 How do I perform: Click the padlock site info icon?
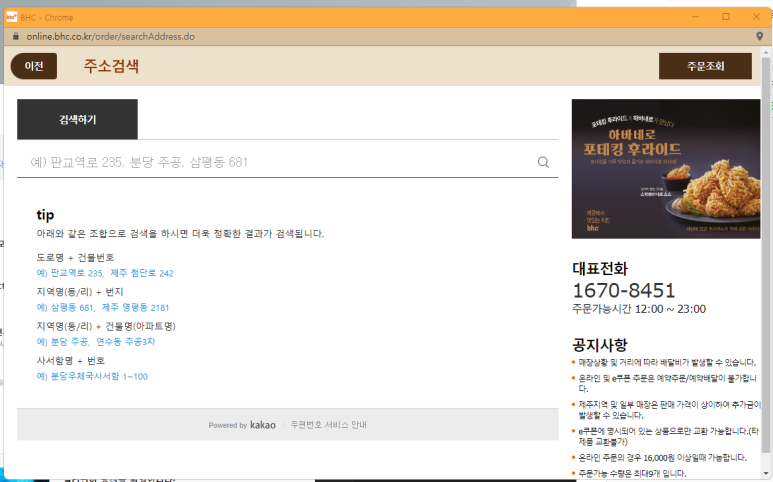coord(15,36)
